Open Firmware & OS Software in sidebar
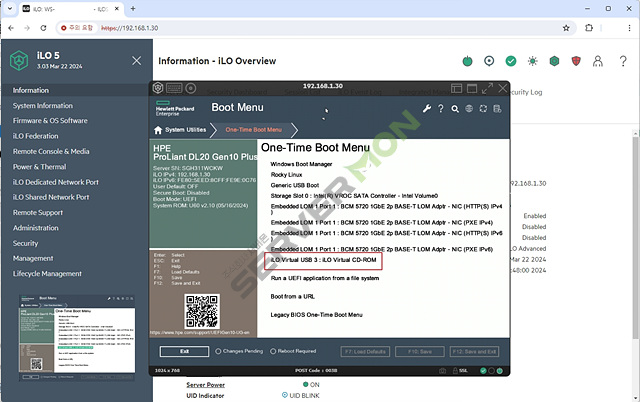Viewport: 640px width, 402px height. 50,121
